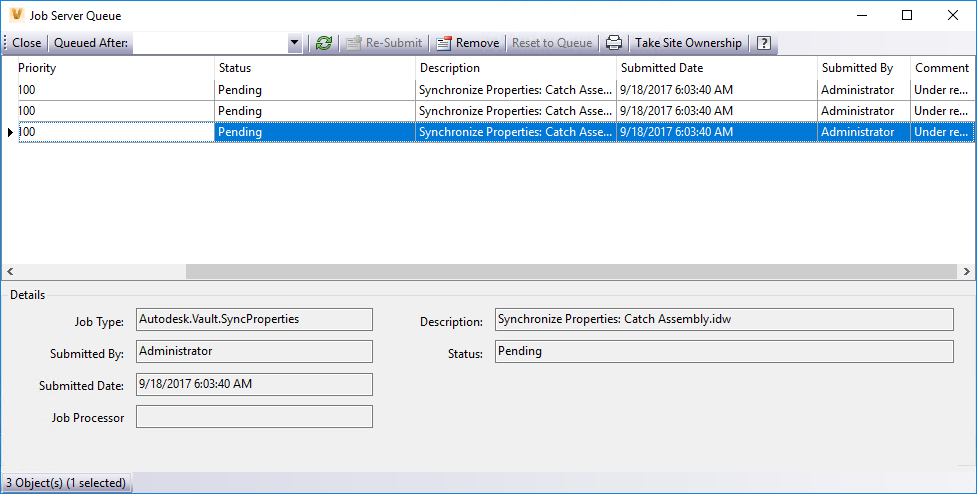This screenshot has width=977, height=494.
Task: Select the first job row's Pending status
Action: [315, 90]
